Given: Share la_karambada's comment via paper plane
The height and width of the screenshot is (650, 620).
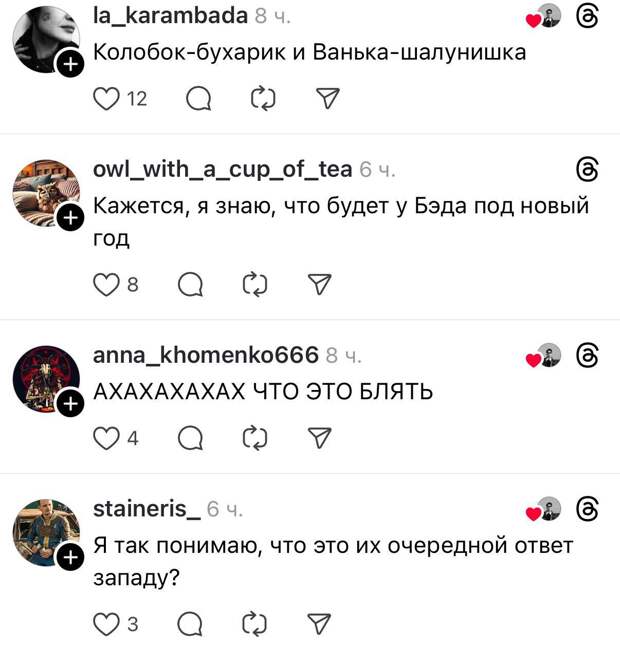Looking at the screenshot, I should coord(328,98).
